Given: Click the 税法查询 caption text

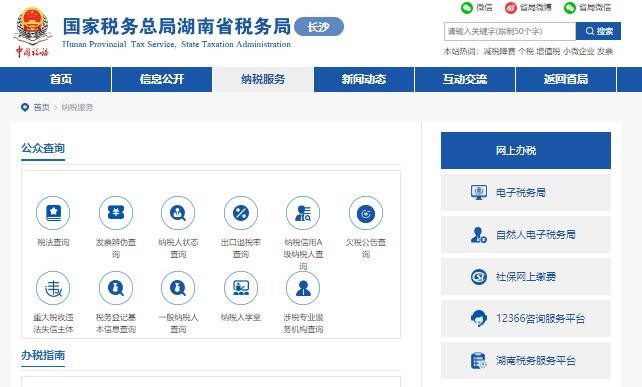Looking at the screenshot, I should click(53, 242).
